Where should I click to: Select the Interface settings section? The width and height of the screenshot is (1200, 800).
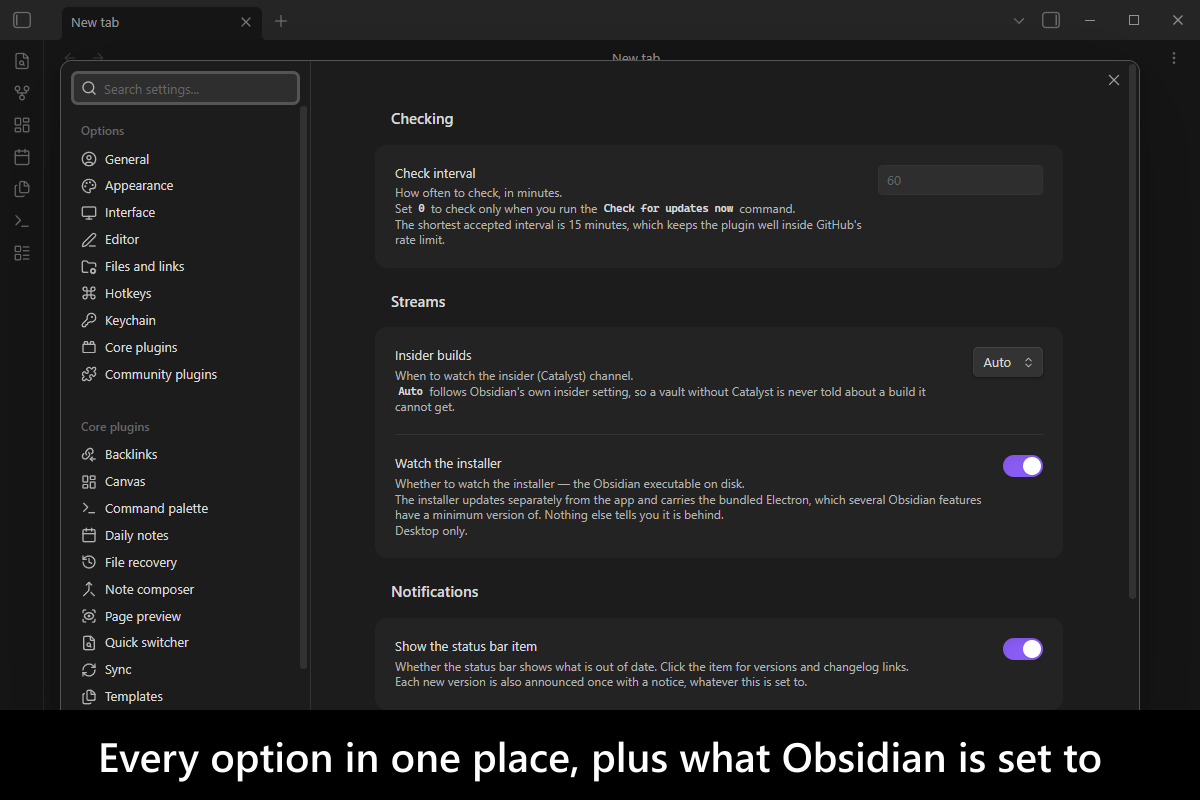click(185, 213)
